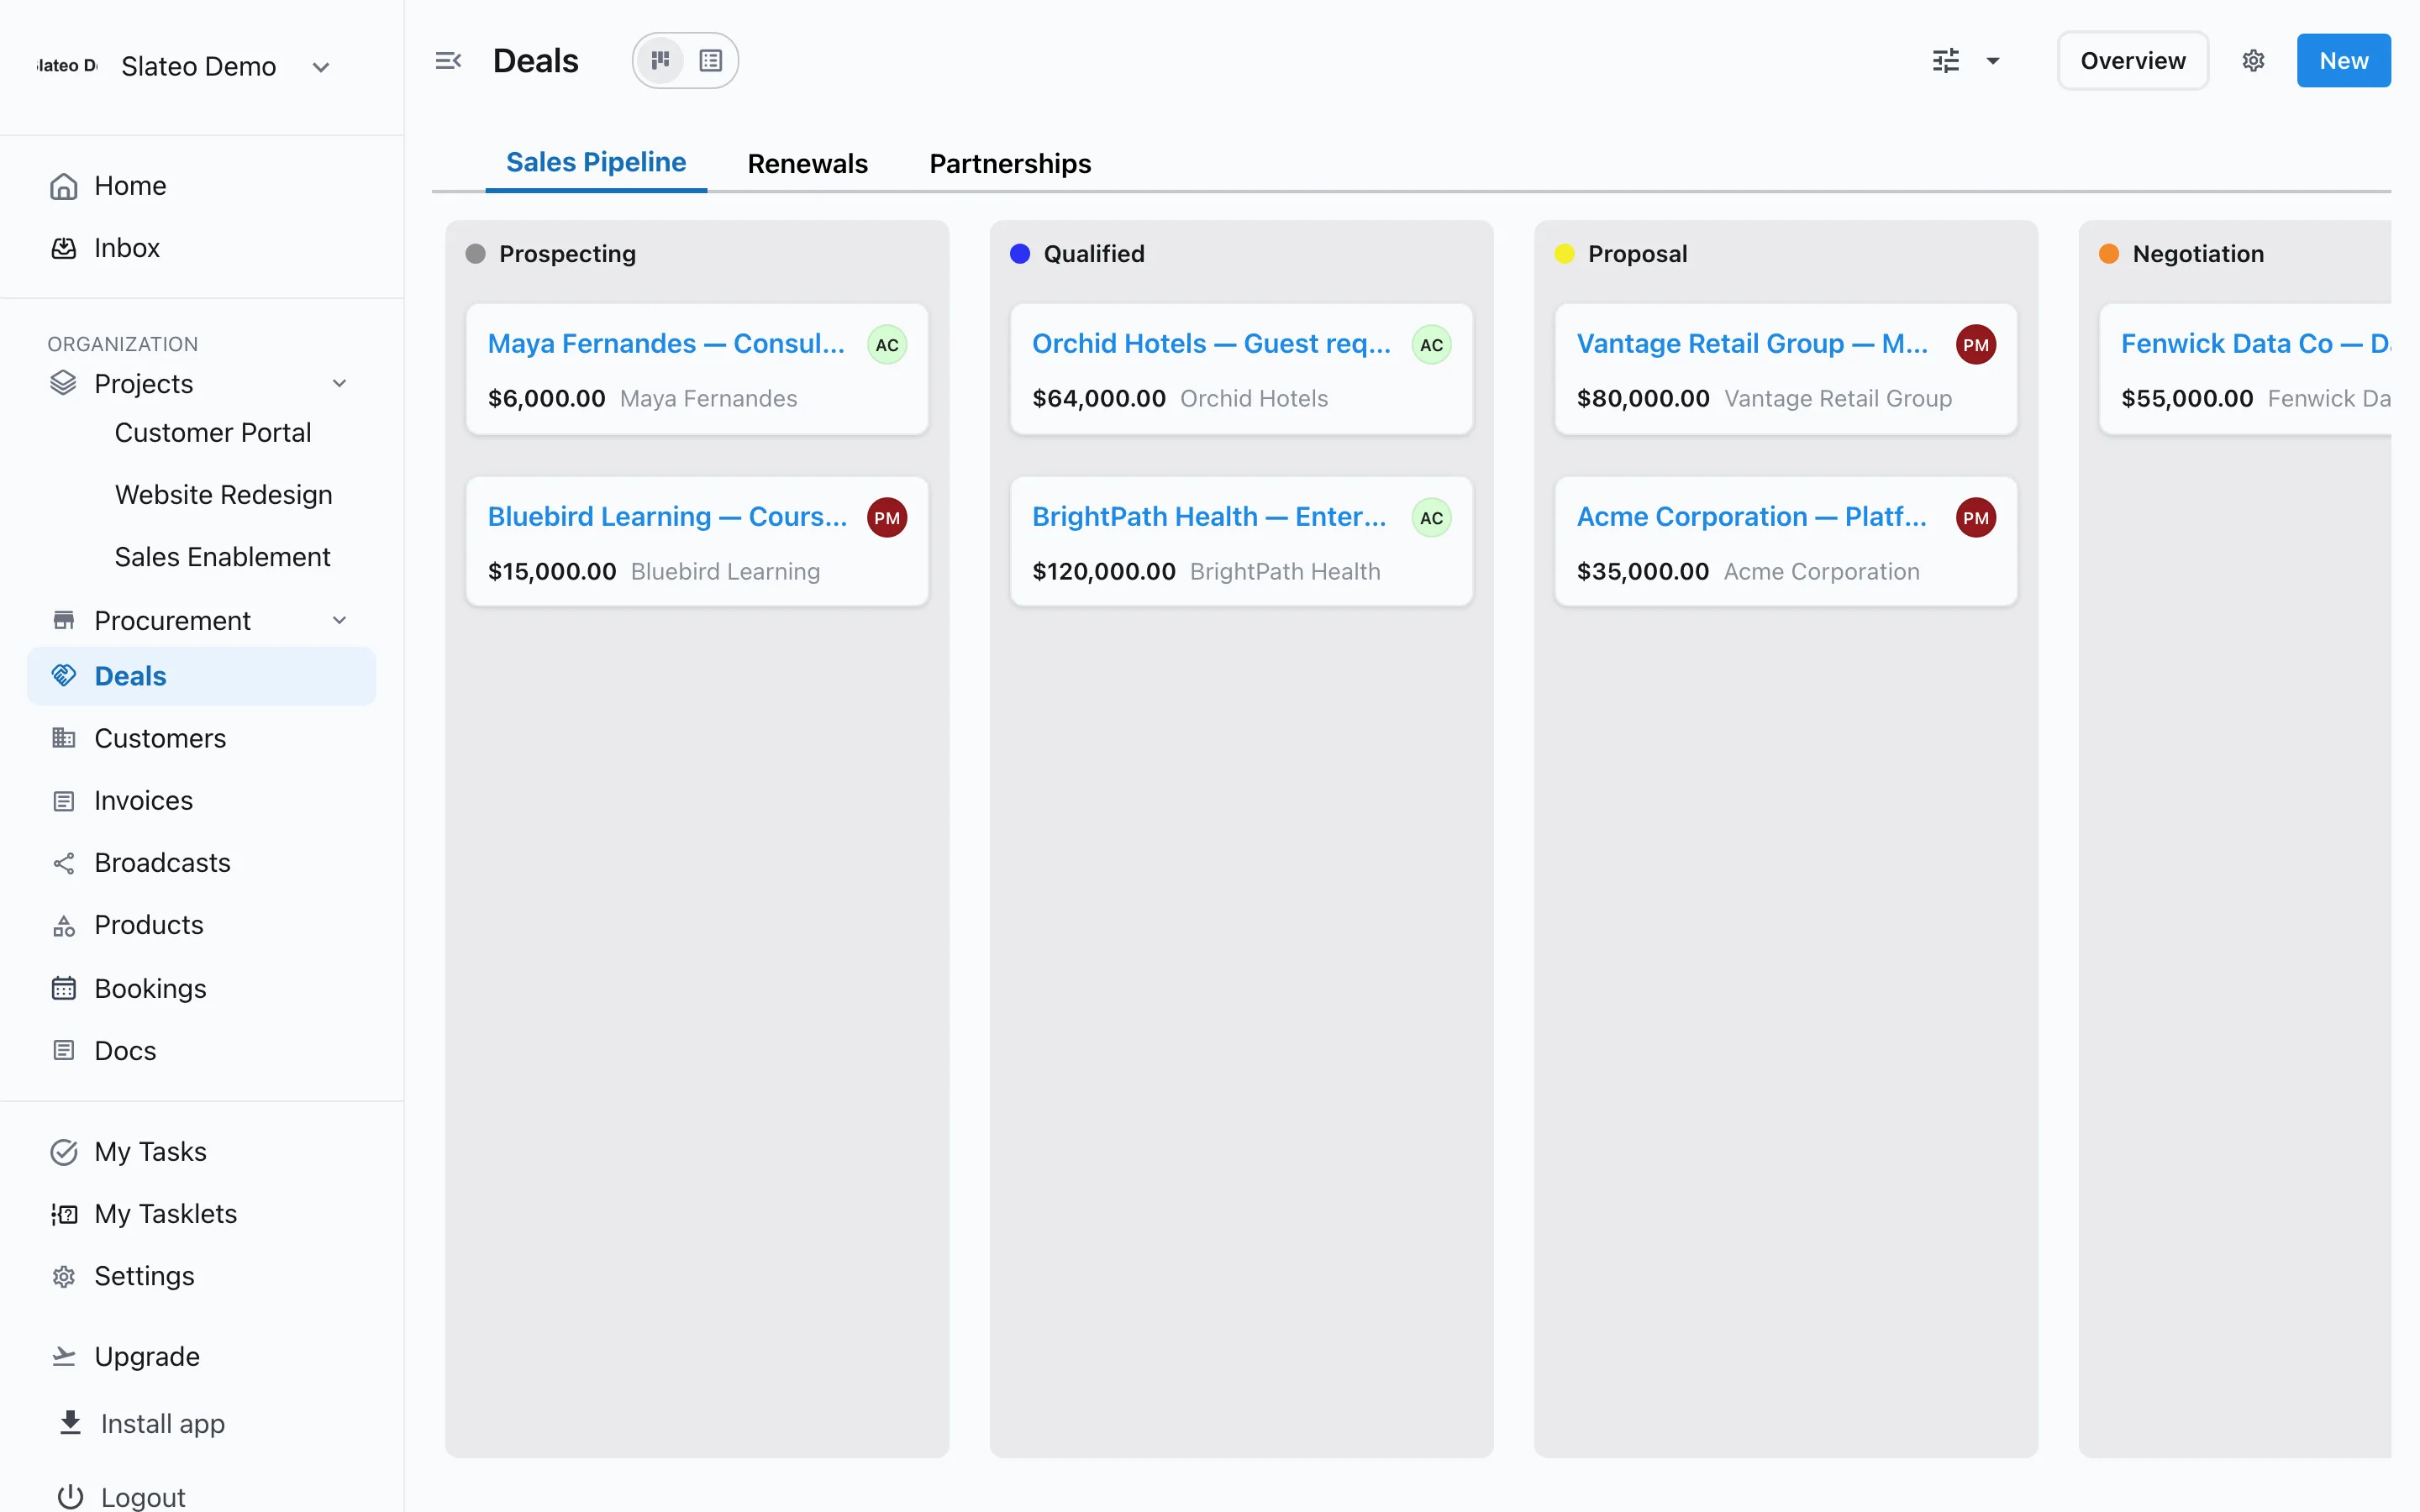Open Broadcasts page
Viewport: 2420px width, 1512px height.
click(201, 863)
